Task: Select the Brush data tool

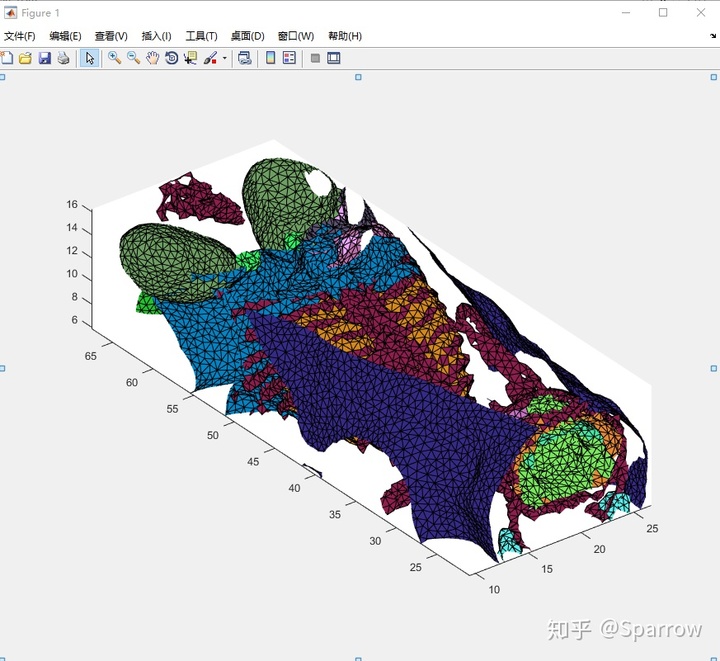Action: 210,58
